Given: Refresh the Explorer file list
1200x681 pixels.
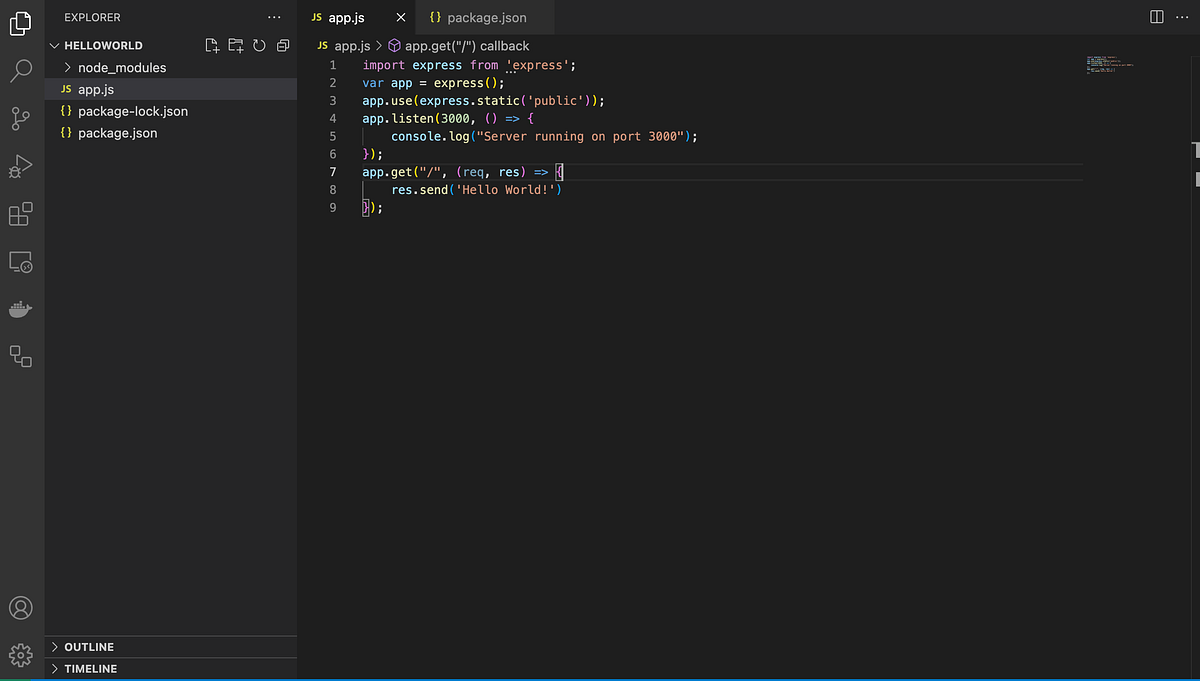Looking at the screenshot, I should (x=259, y=44).
